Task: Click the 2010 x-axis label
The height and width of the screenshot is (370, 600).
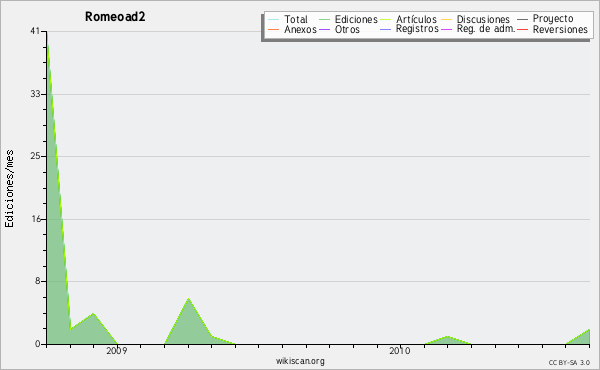Action: (400, 350)
